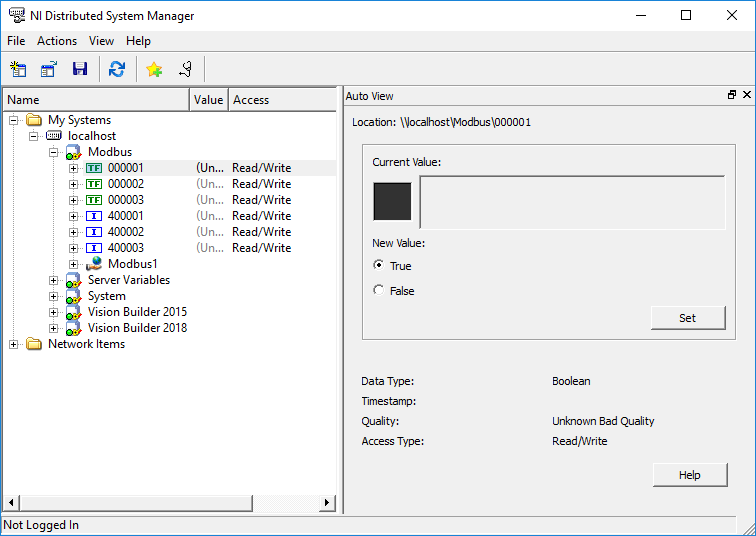
Task: Click the Name column header
Action: (96, 100)
